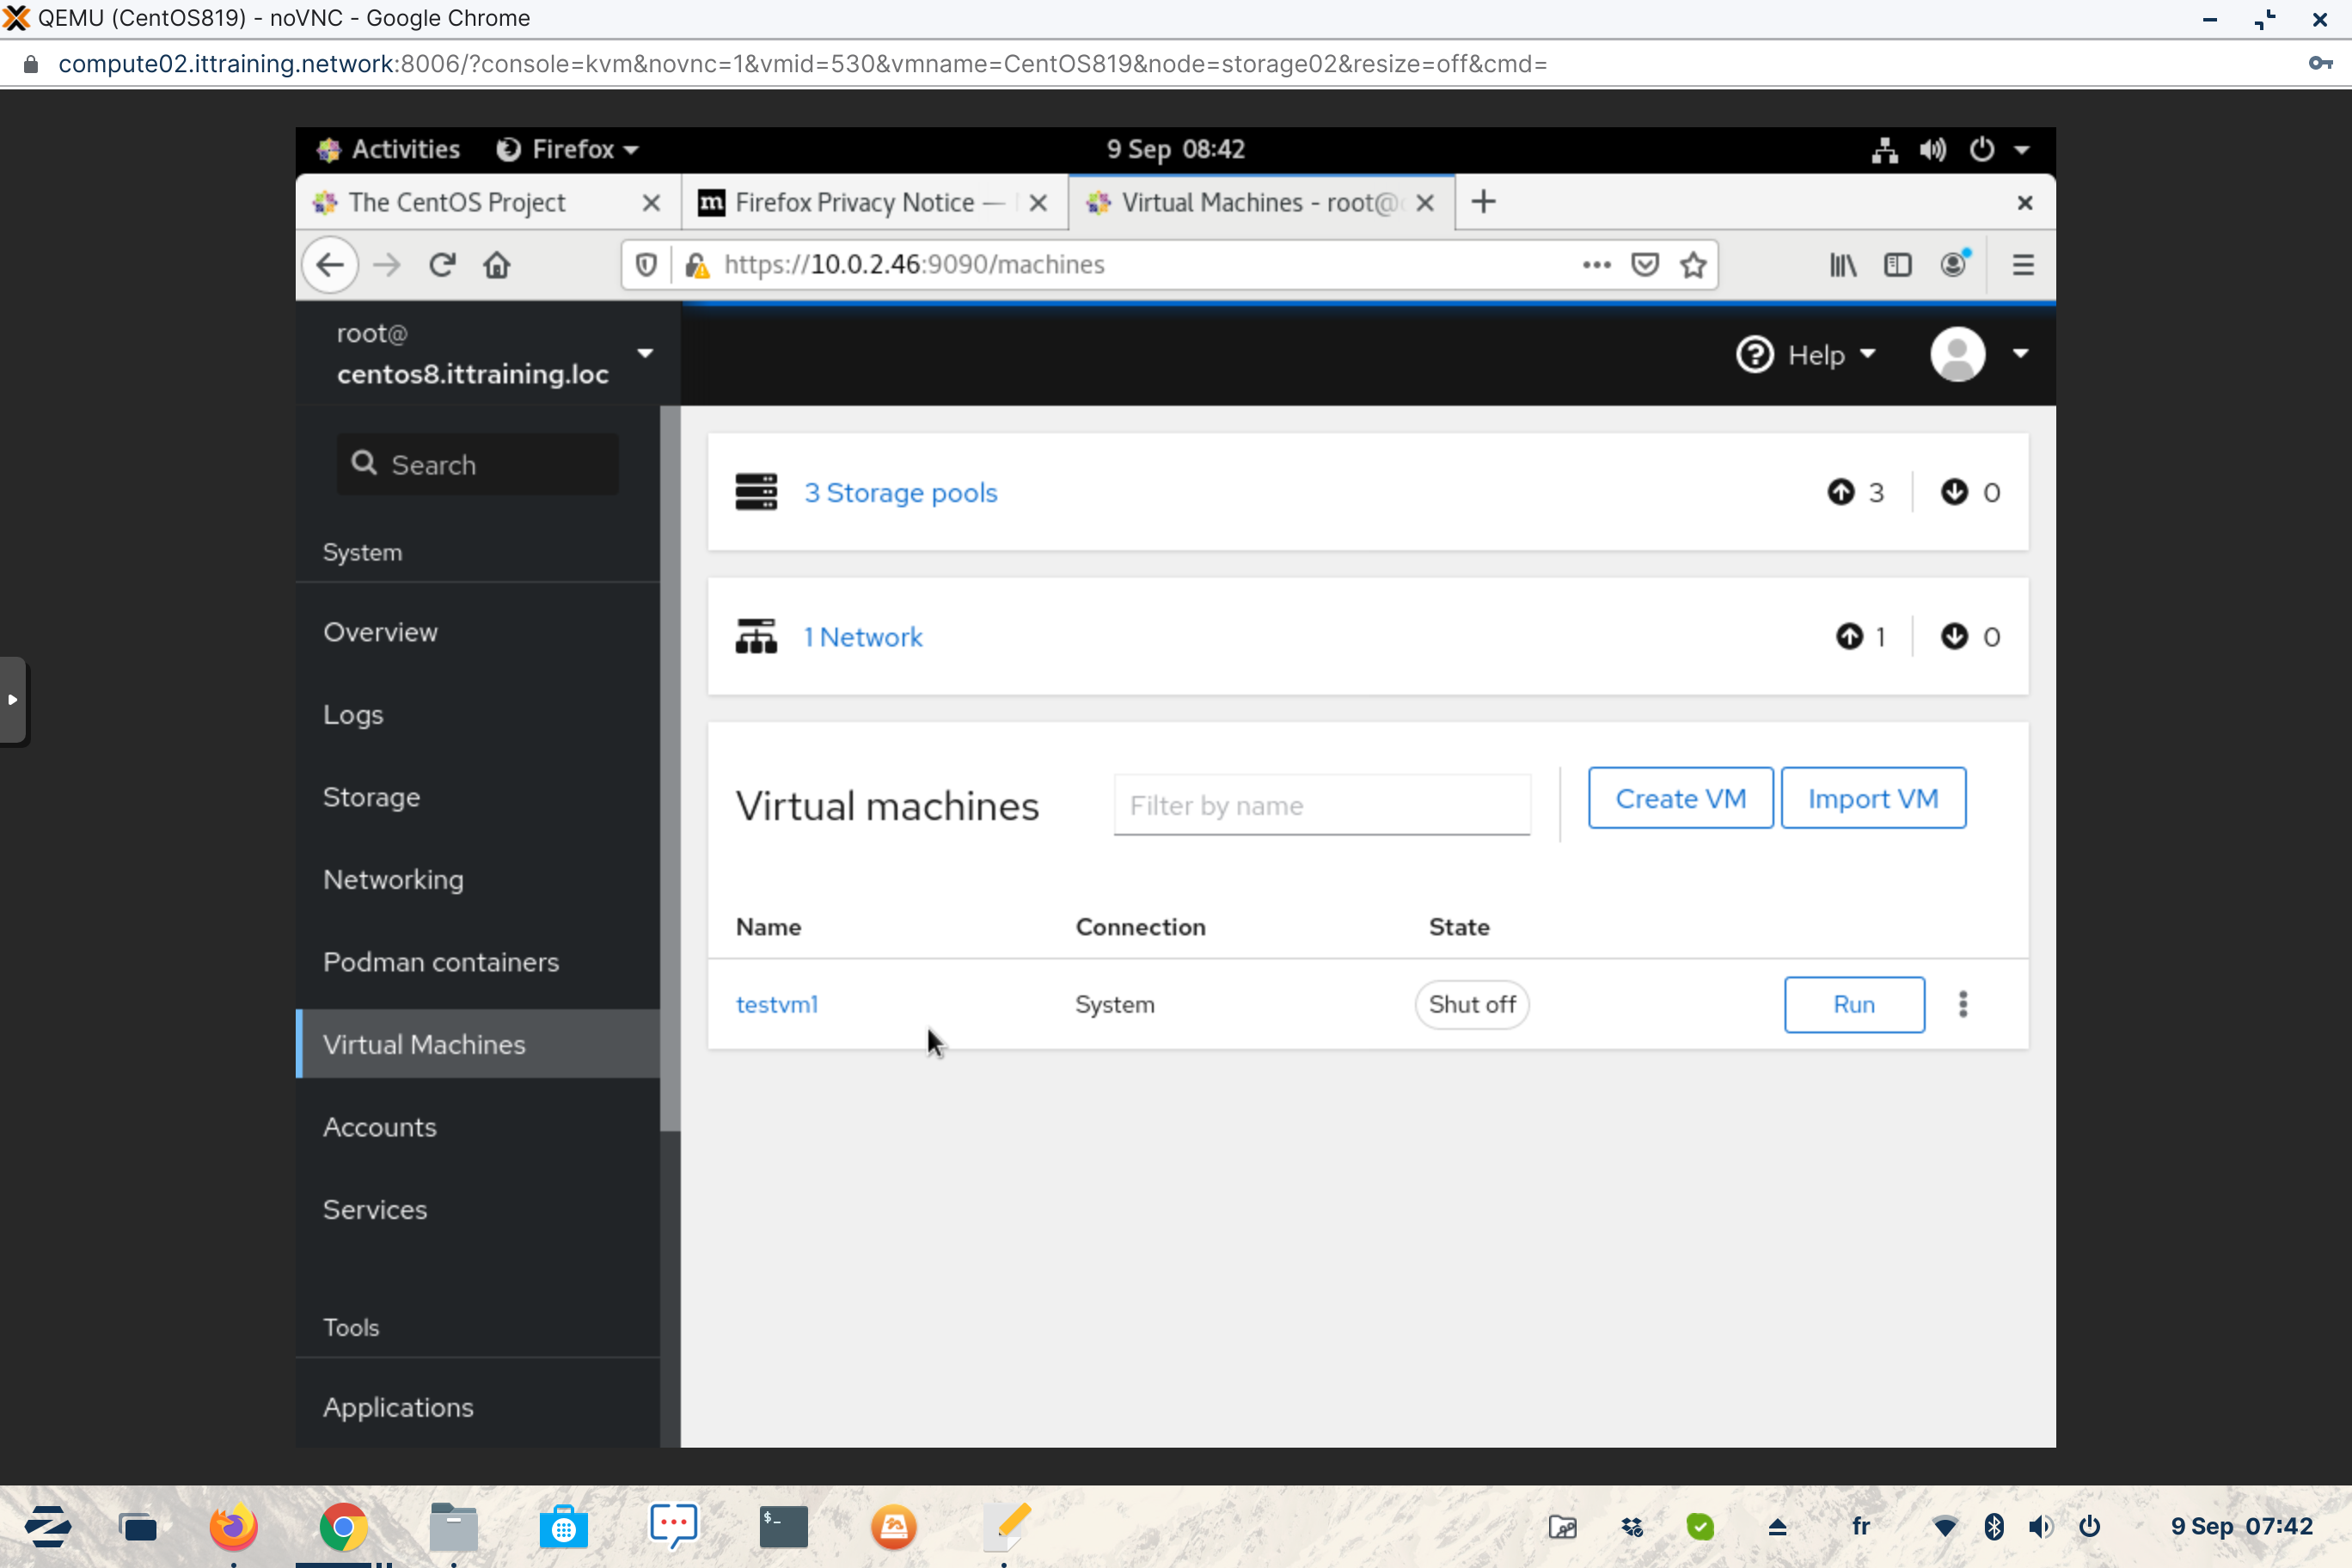The height and width of the screenshot is (1568, 2352).
Task: Open the noVNC control panel handle
Action: click(13, 700)
